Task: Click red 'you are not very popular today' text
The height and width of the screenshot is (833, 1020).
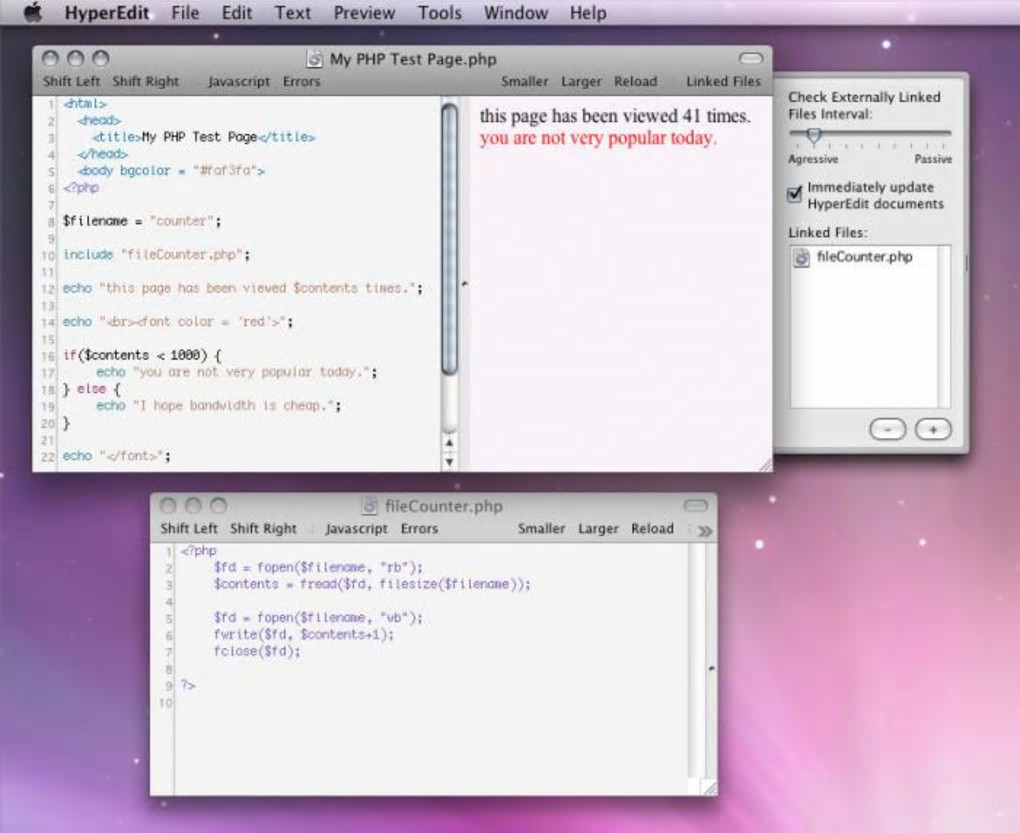Action: [598, 138]
